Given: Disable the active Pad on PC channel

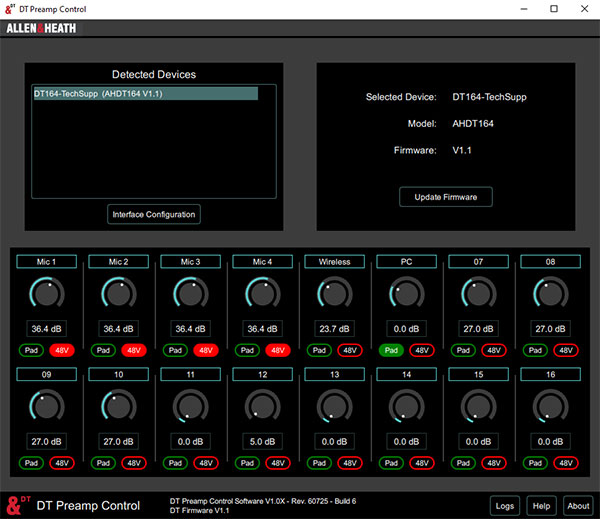Looking at the screenshot, I should point(391,350).
